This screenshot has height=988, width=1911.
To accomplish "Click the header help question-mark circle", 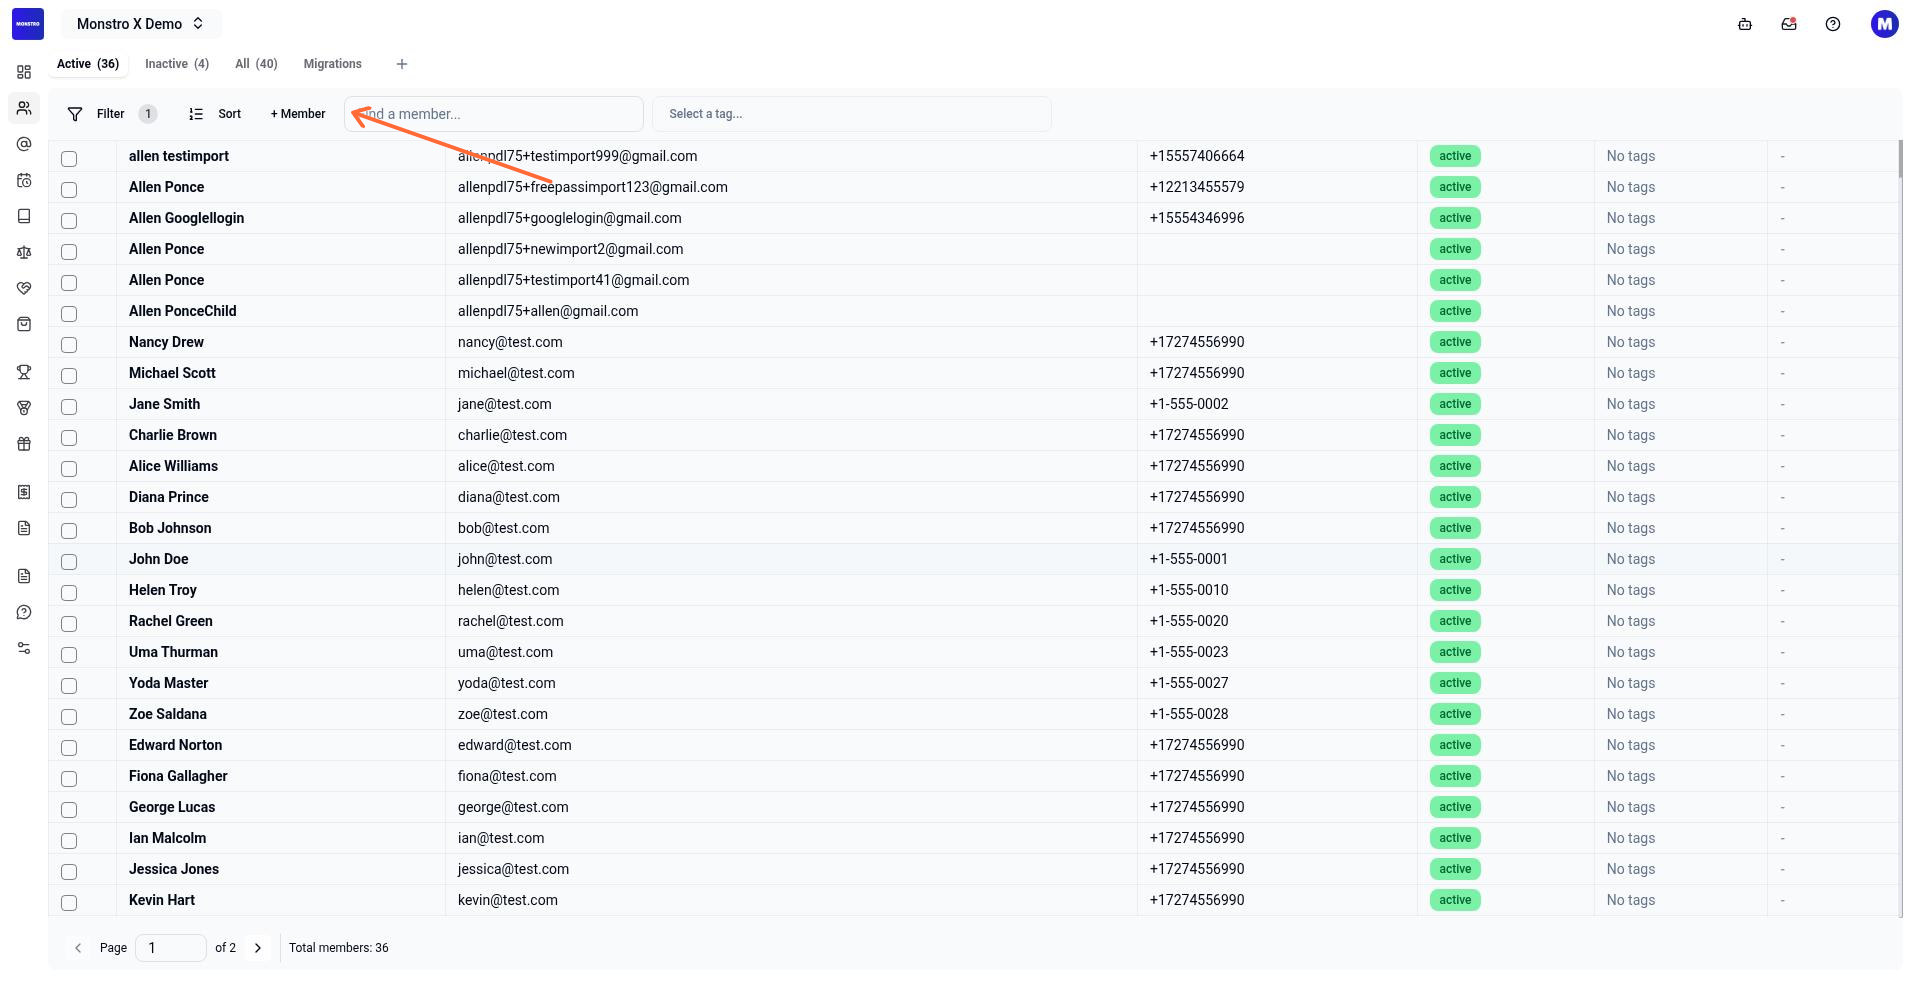I will coord(1833,24).
